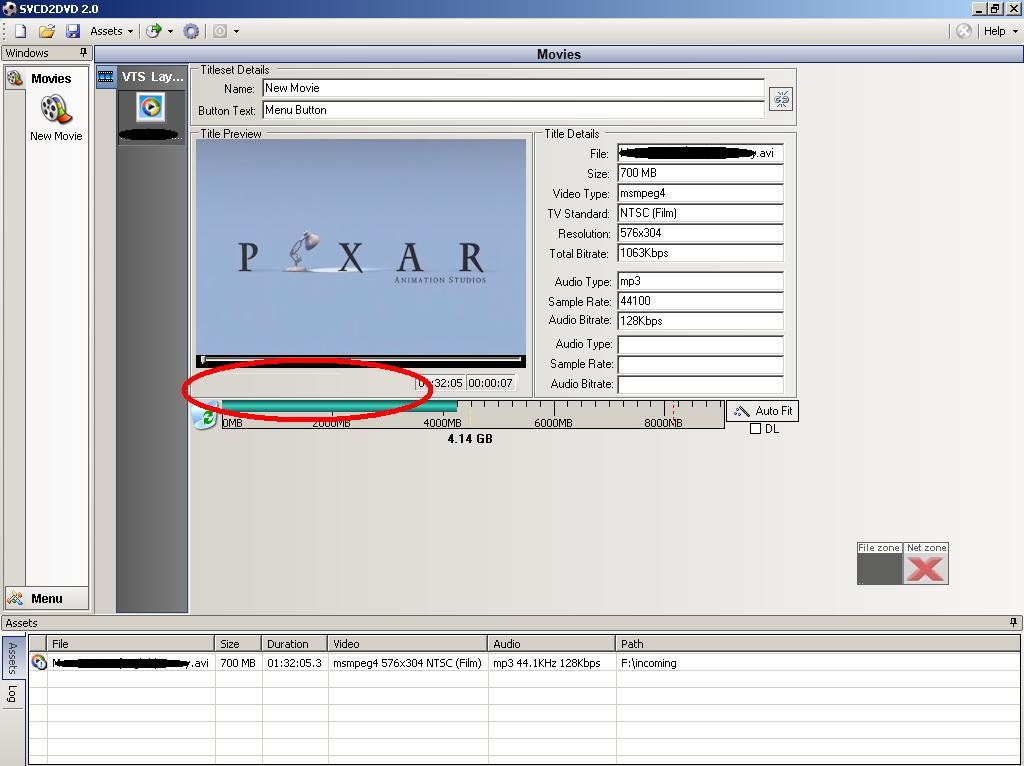Screen dimensions: 1024x766
Task: Select the 01:32:05.3 duration cell
Action: pyautogui.click(x=295, y=663)
